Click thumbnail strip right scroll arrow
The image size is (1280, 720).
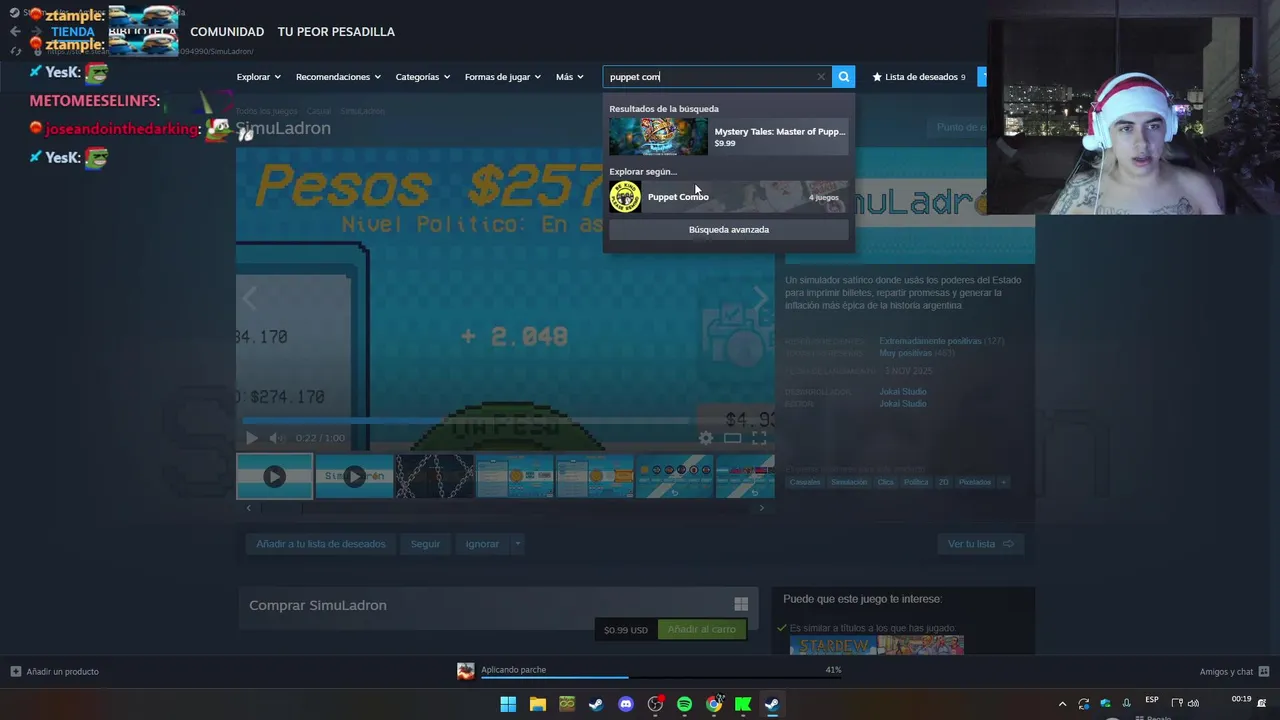761,508
